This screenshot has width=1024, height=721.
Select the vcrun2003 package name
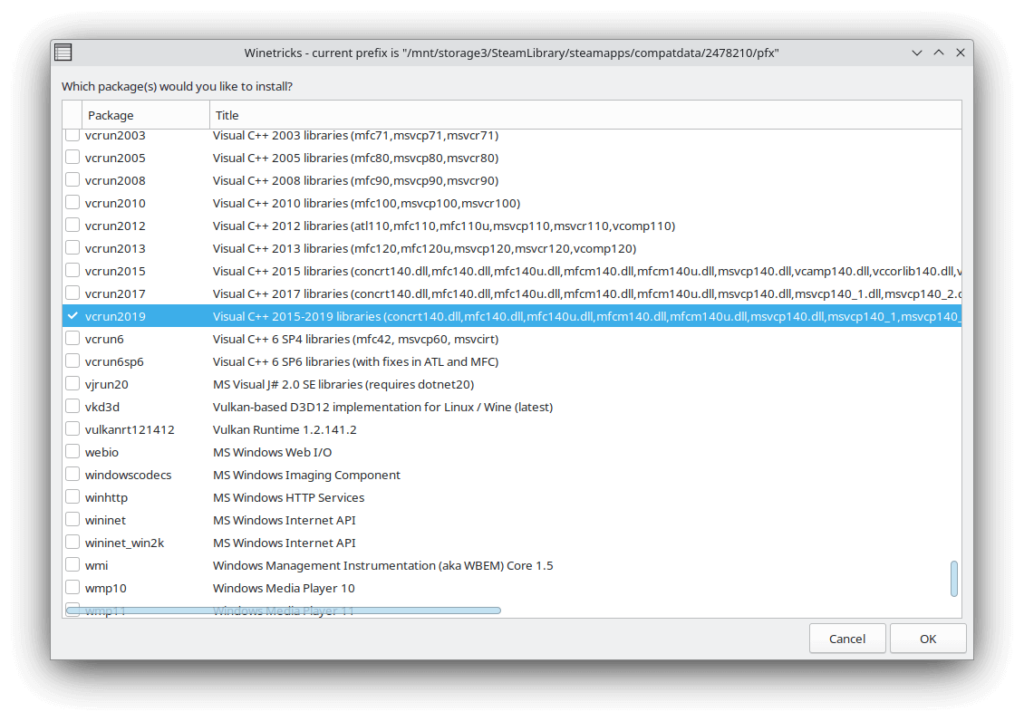(115, 135)
